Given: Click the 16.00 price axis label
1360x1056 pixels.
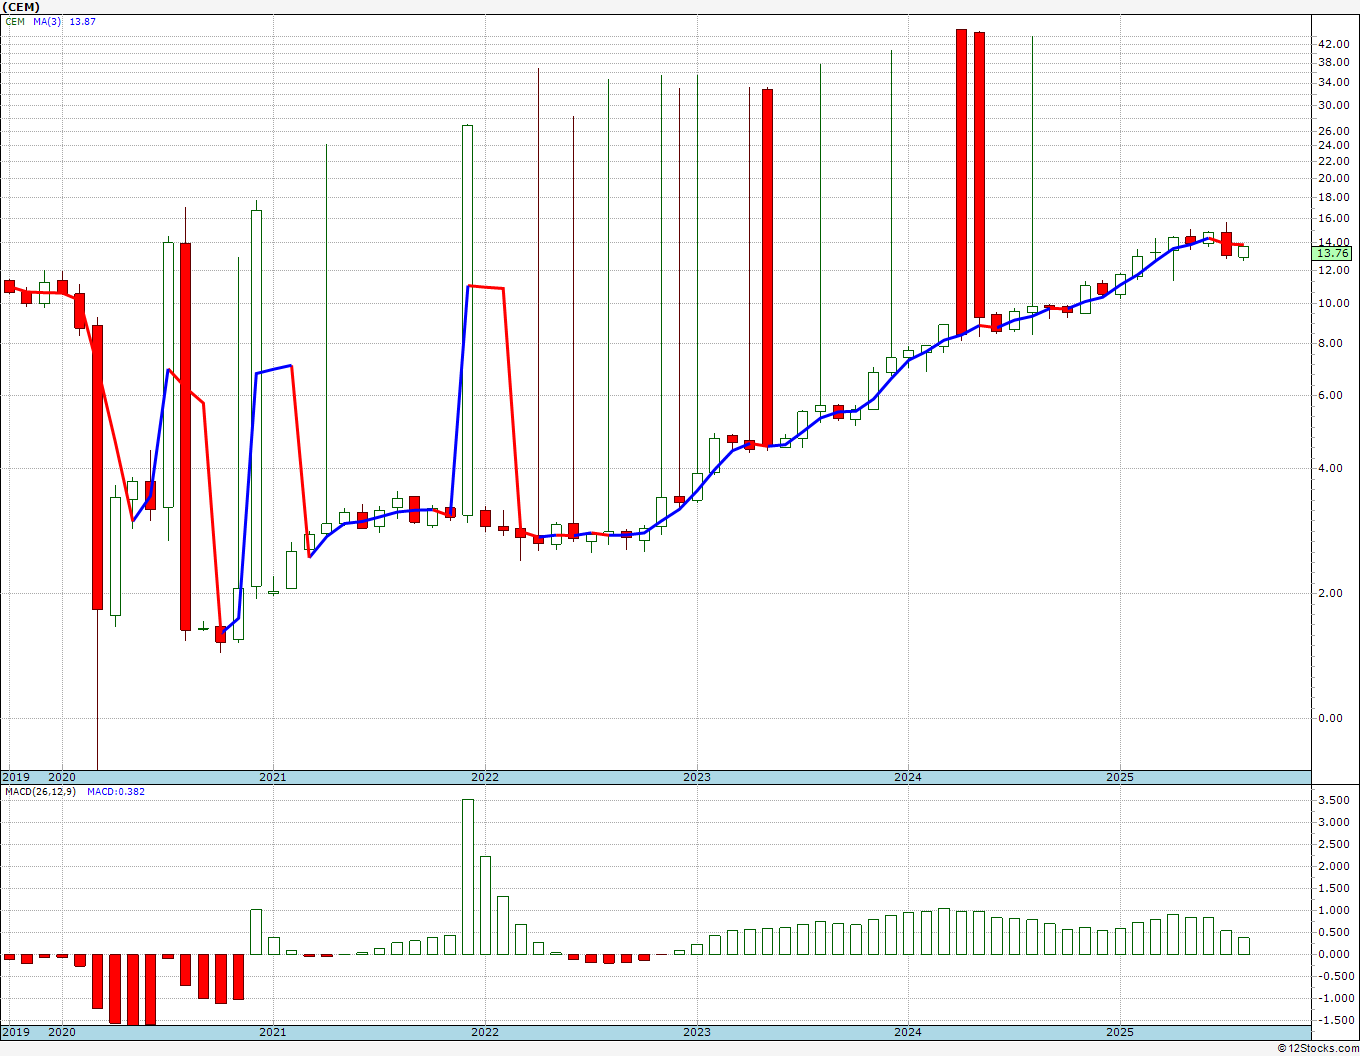Looking at the screenshot, I should (x=1334, y=218).
